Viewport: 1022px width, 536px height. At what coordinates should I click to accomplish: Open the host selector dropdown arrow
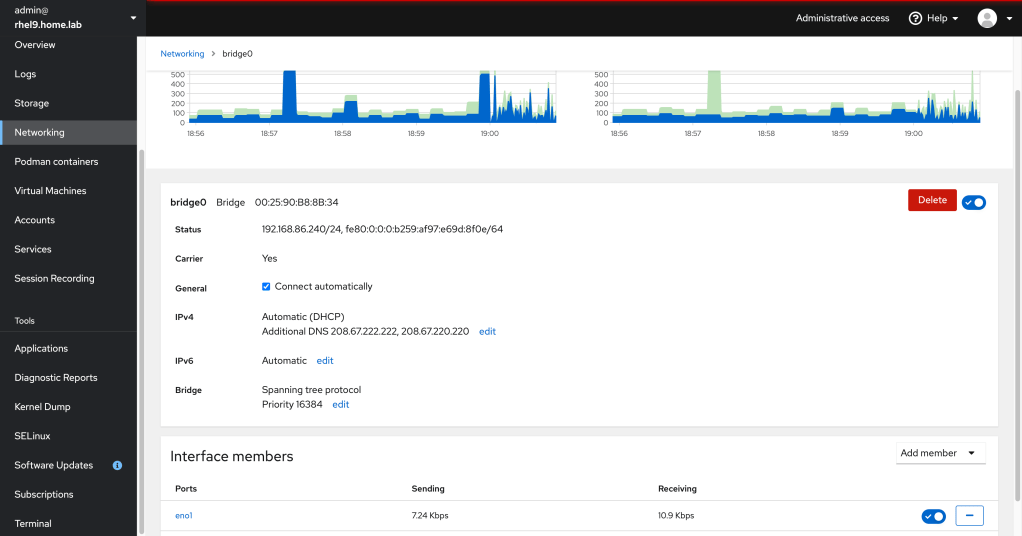pyautogui.click(x=134, y=18)
